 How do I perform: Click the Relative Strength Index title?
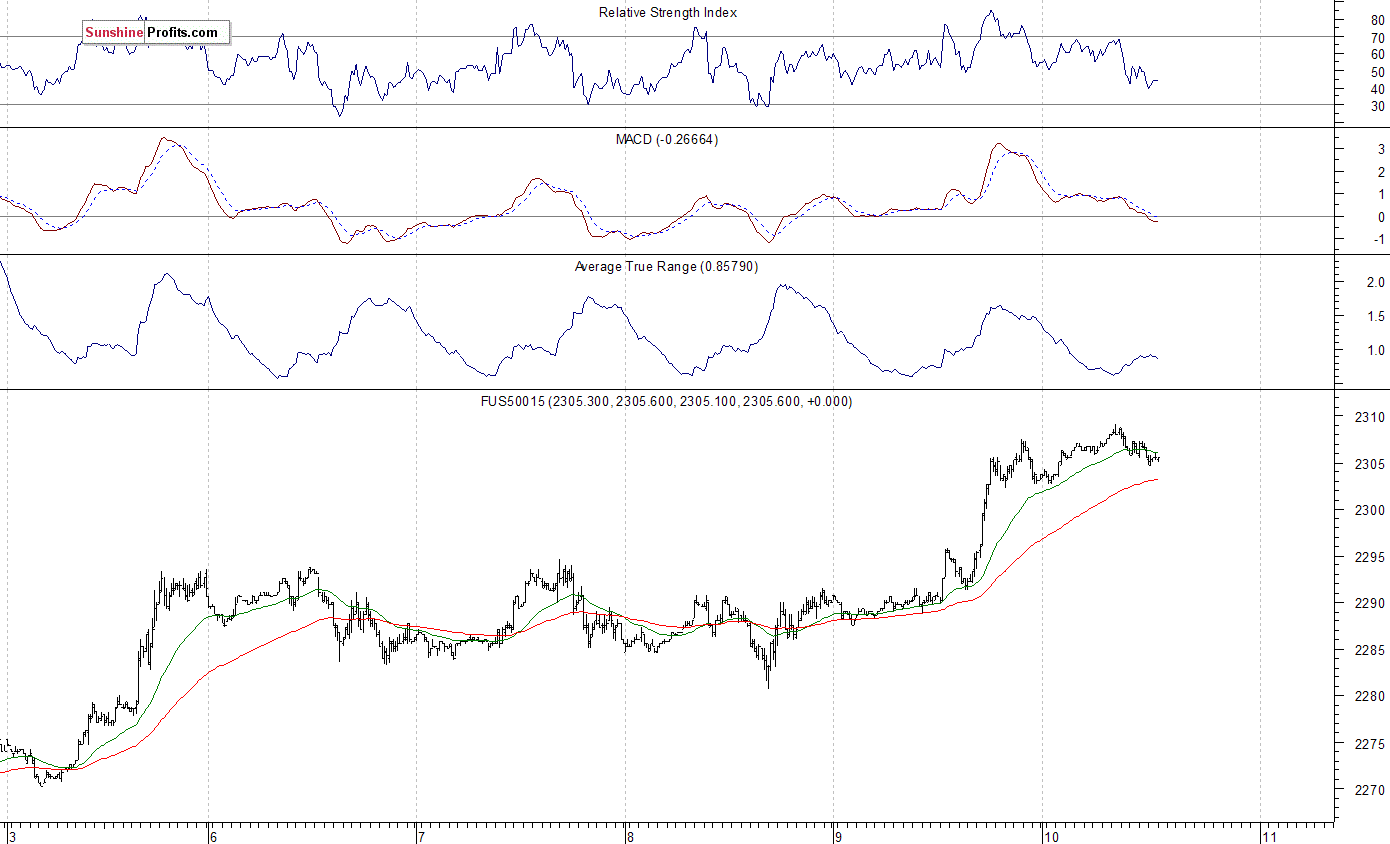coord(668,13)
